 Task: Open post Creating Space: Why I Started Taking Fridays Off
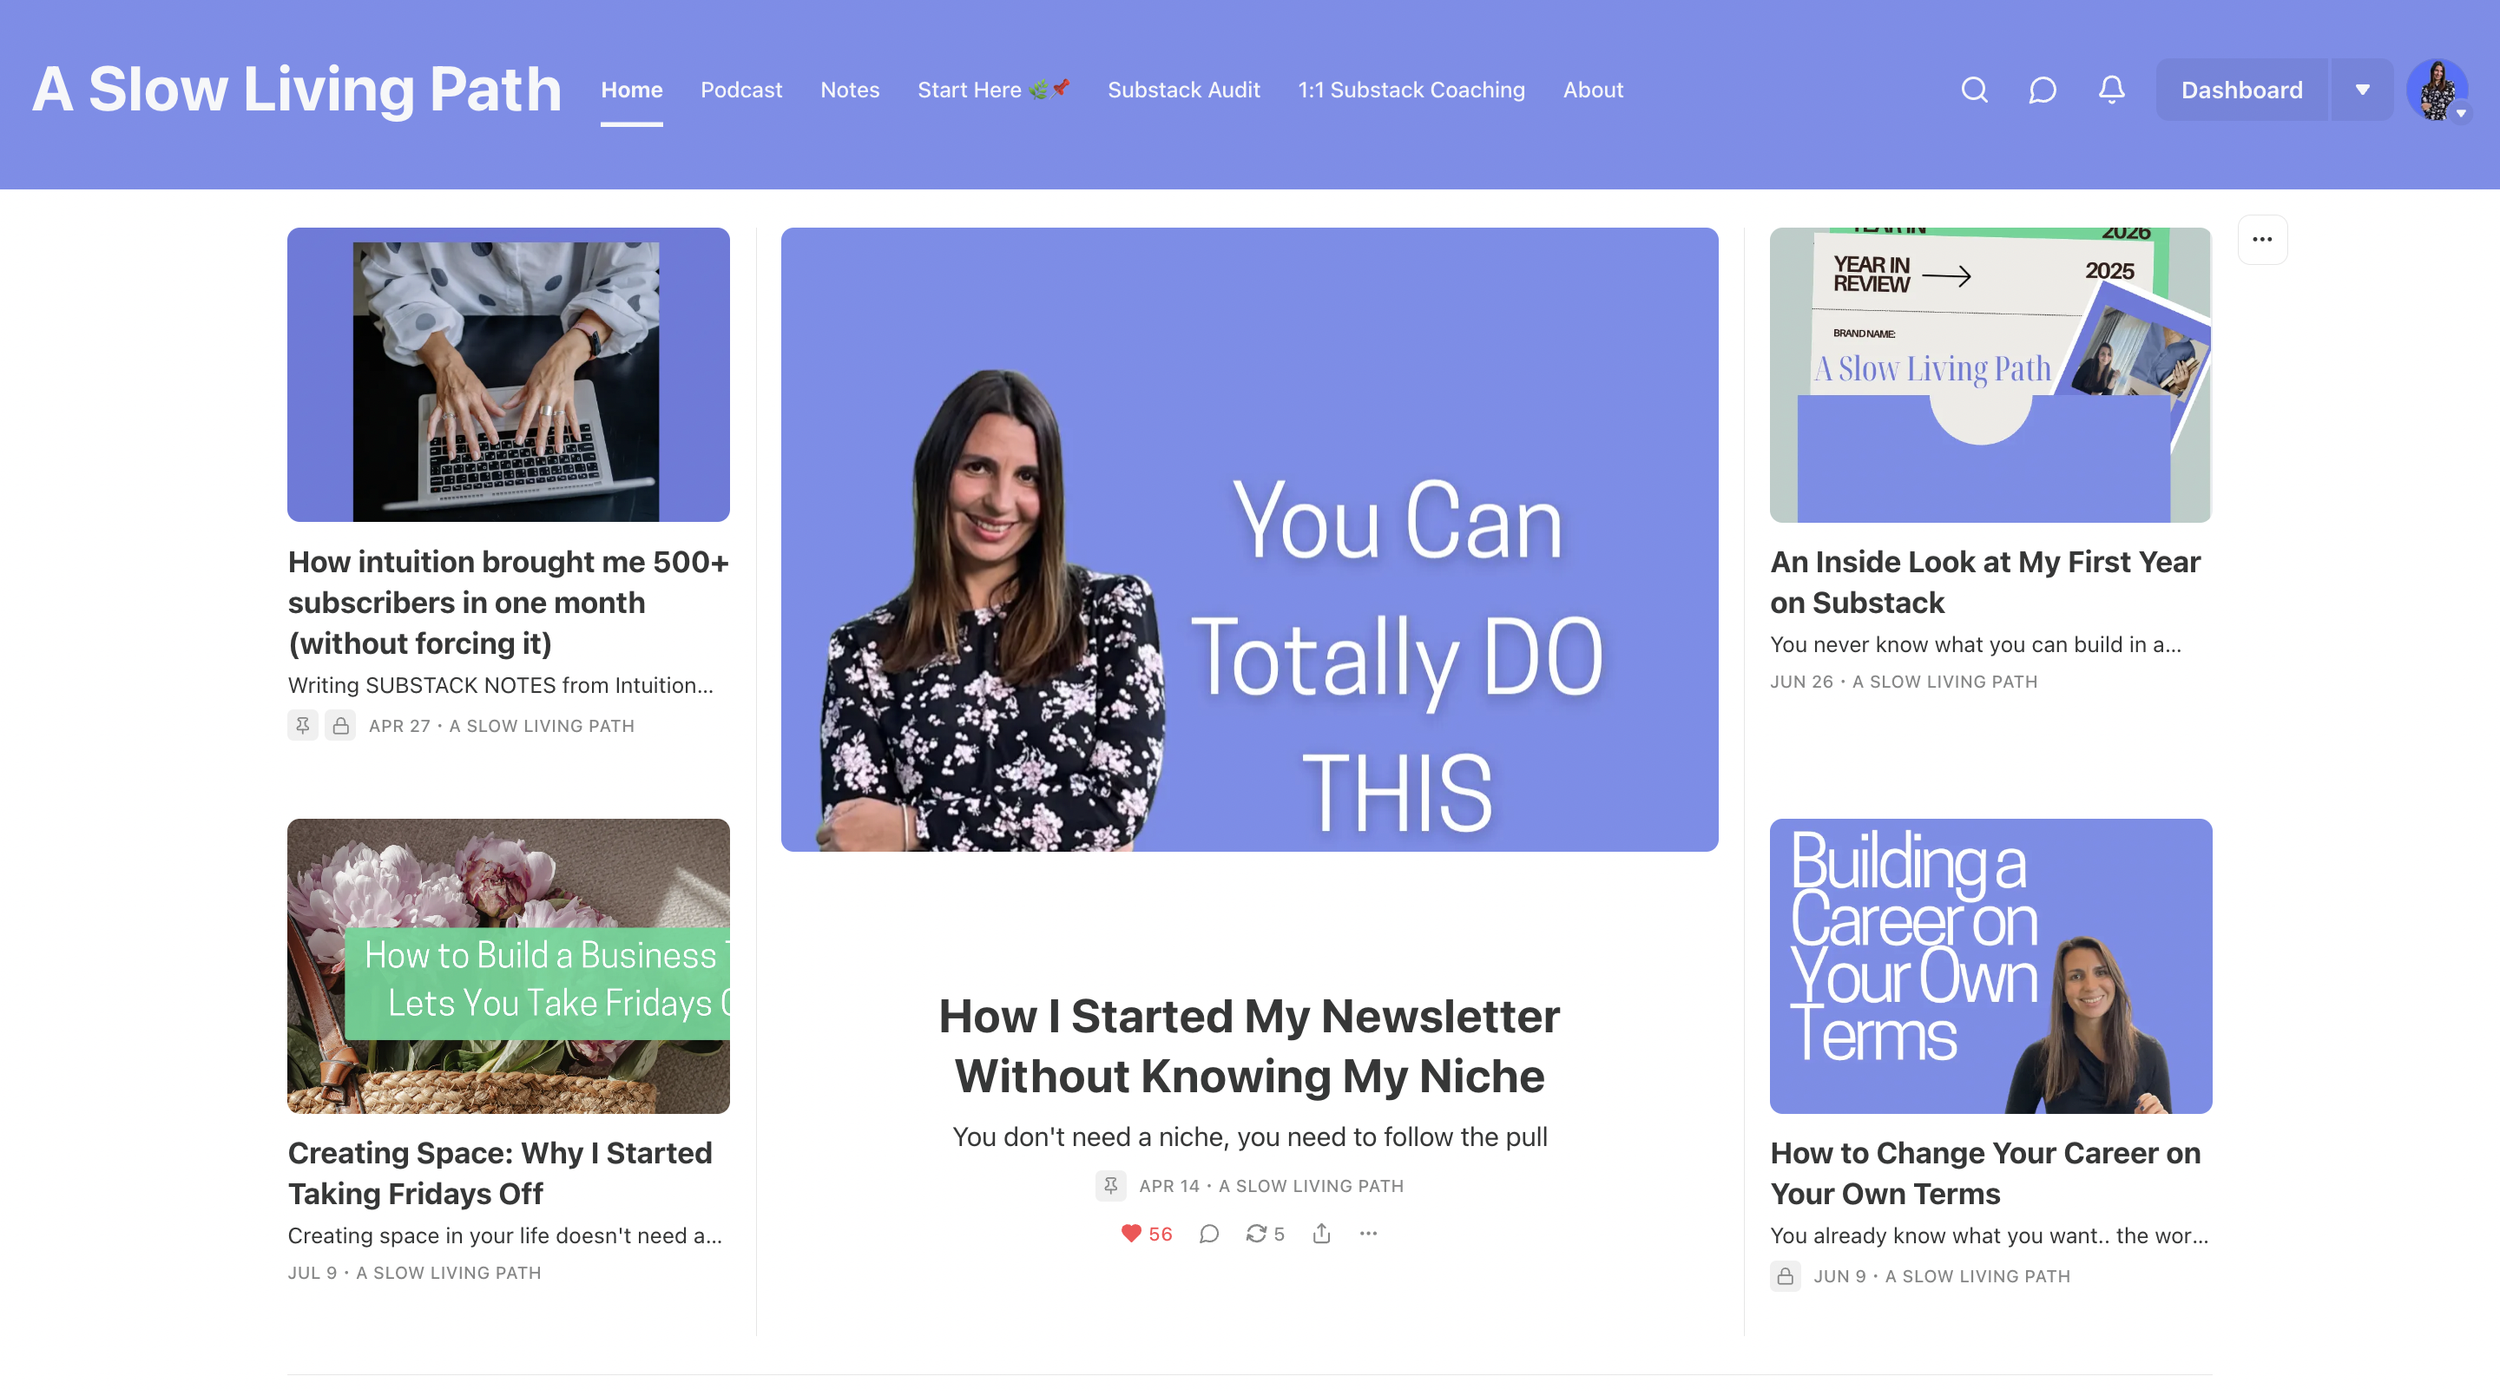(x=500, y=1173)
